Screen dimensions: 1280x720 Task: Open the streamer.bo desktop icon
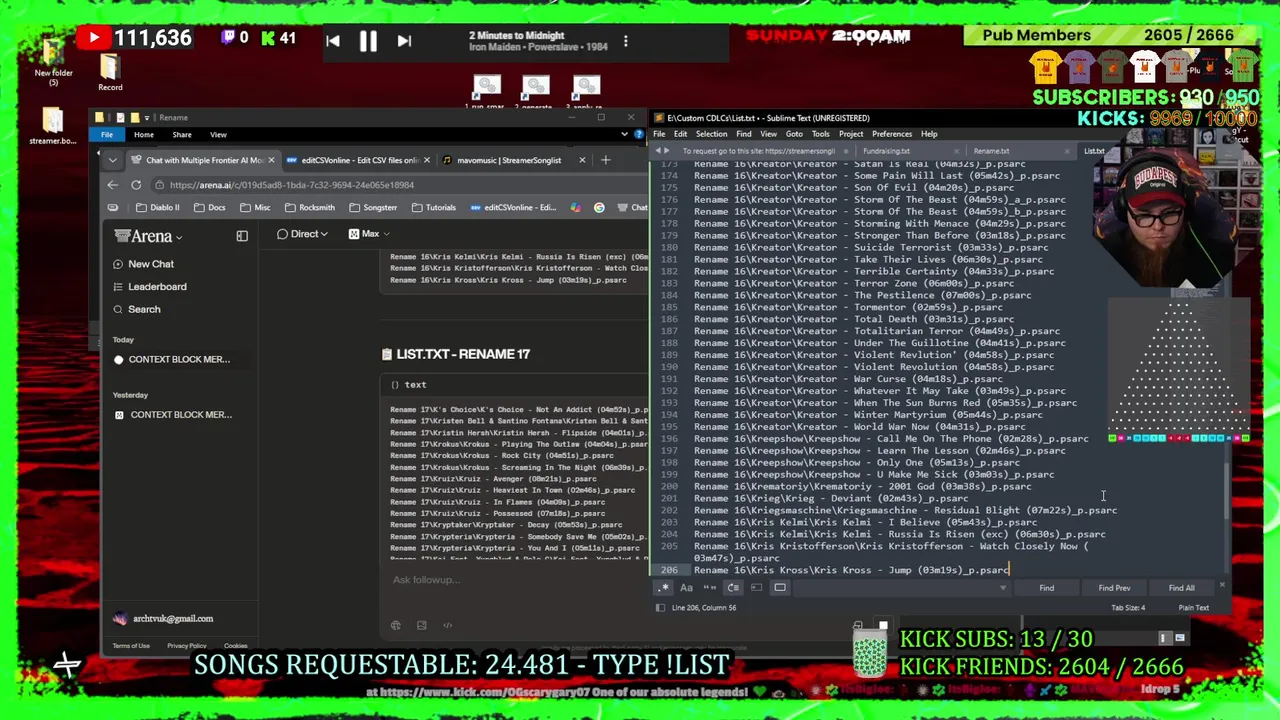point(53,125)
